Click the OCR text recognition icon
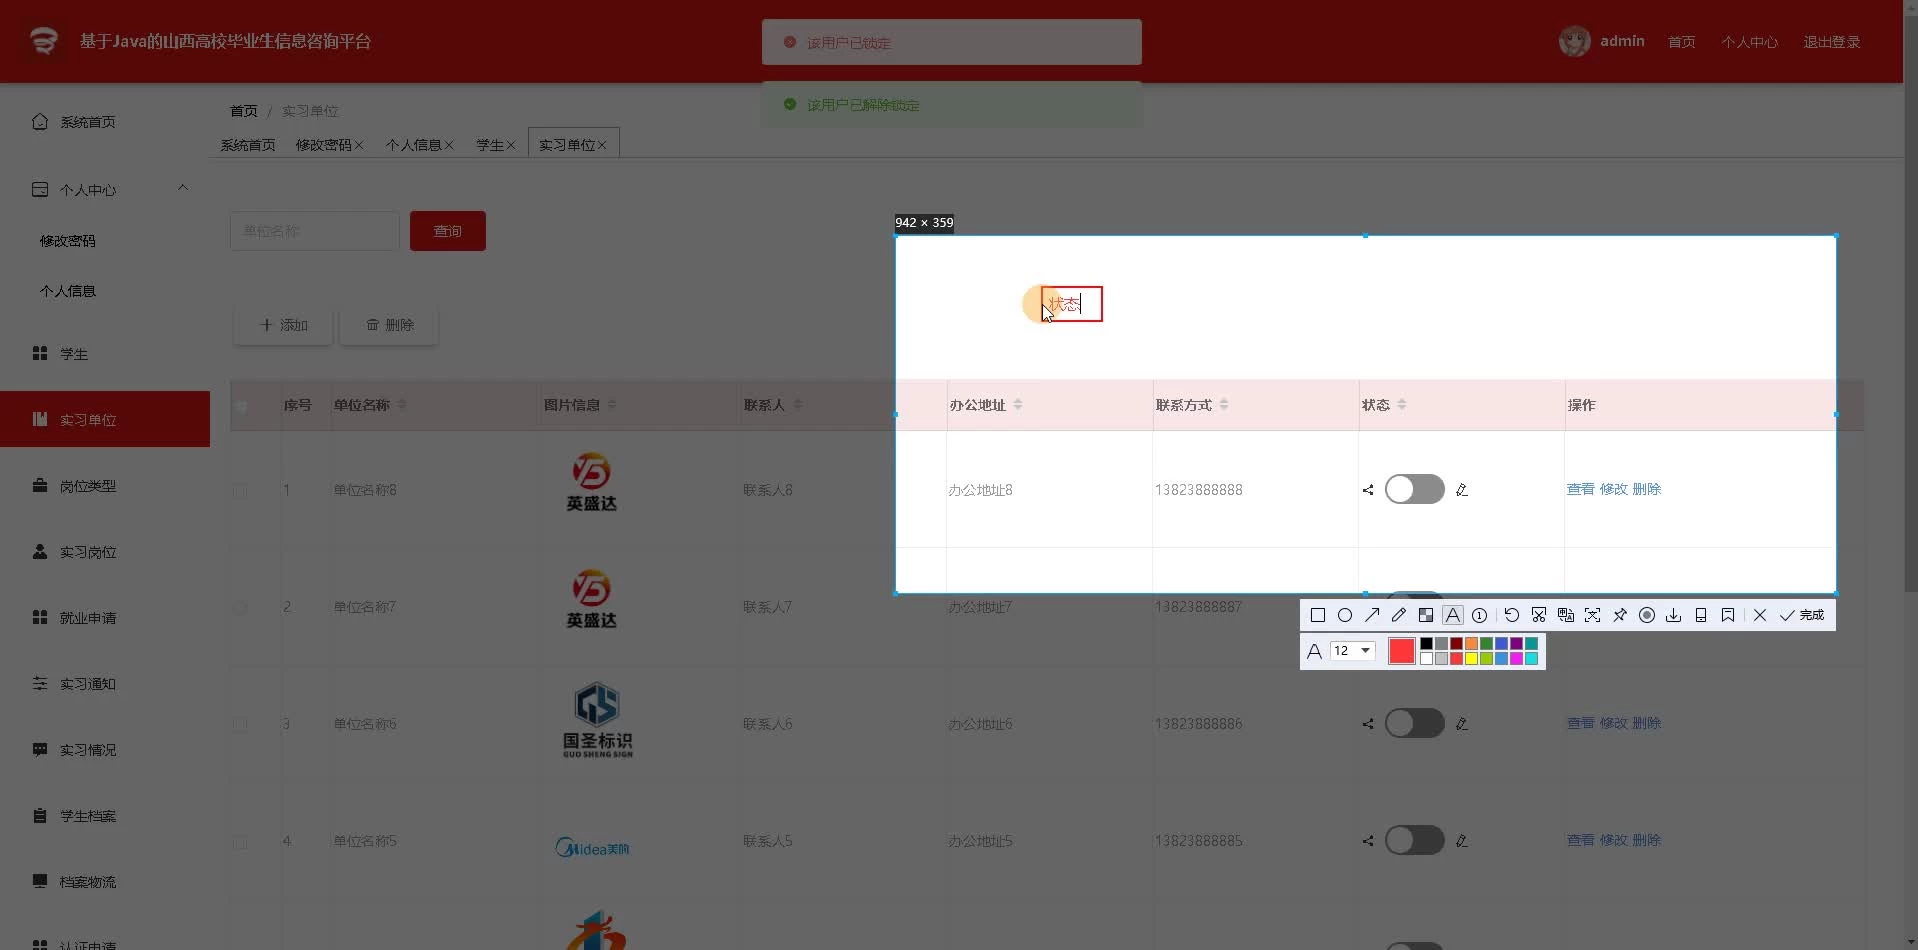Screen dimensions: 1918x950 (1593, 615)
